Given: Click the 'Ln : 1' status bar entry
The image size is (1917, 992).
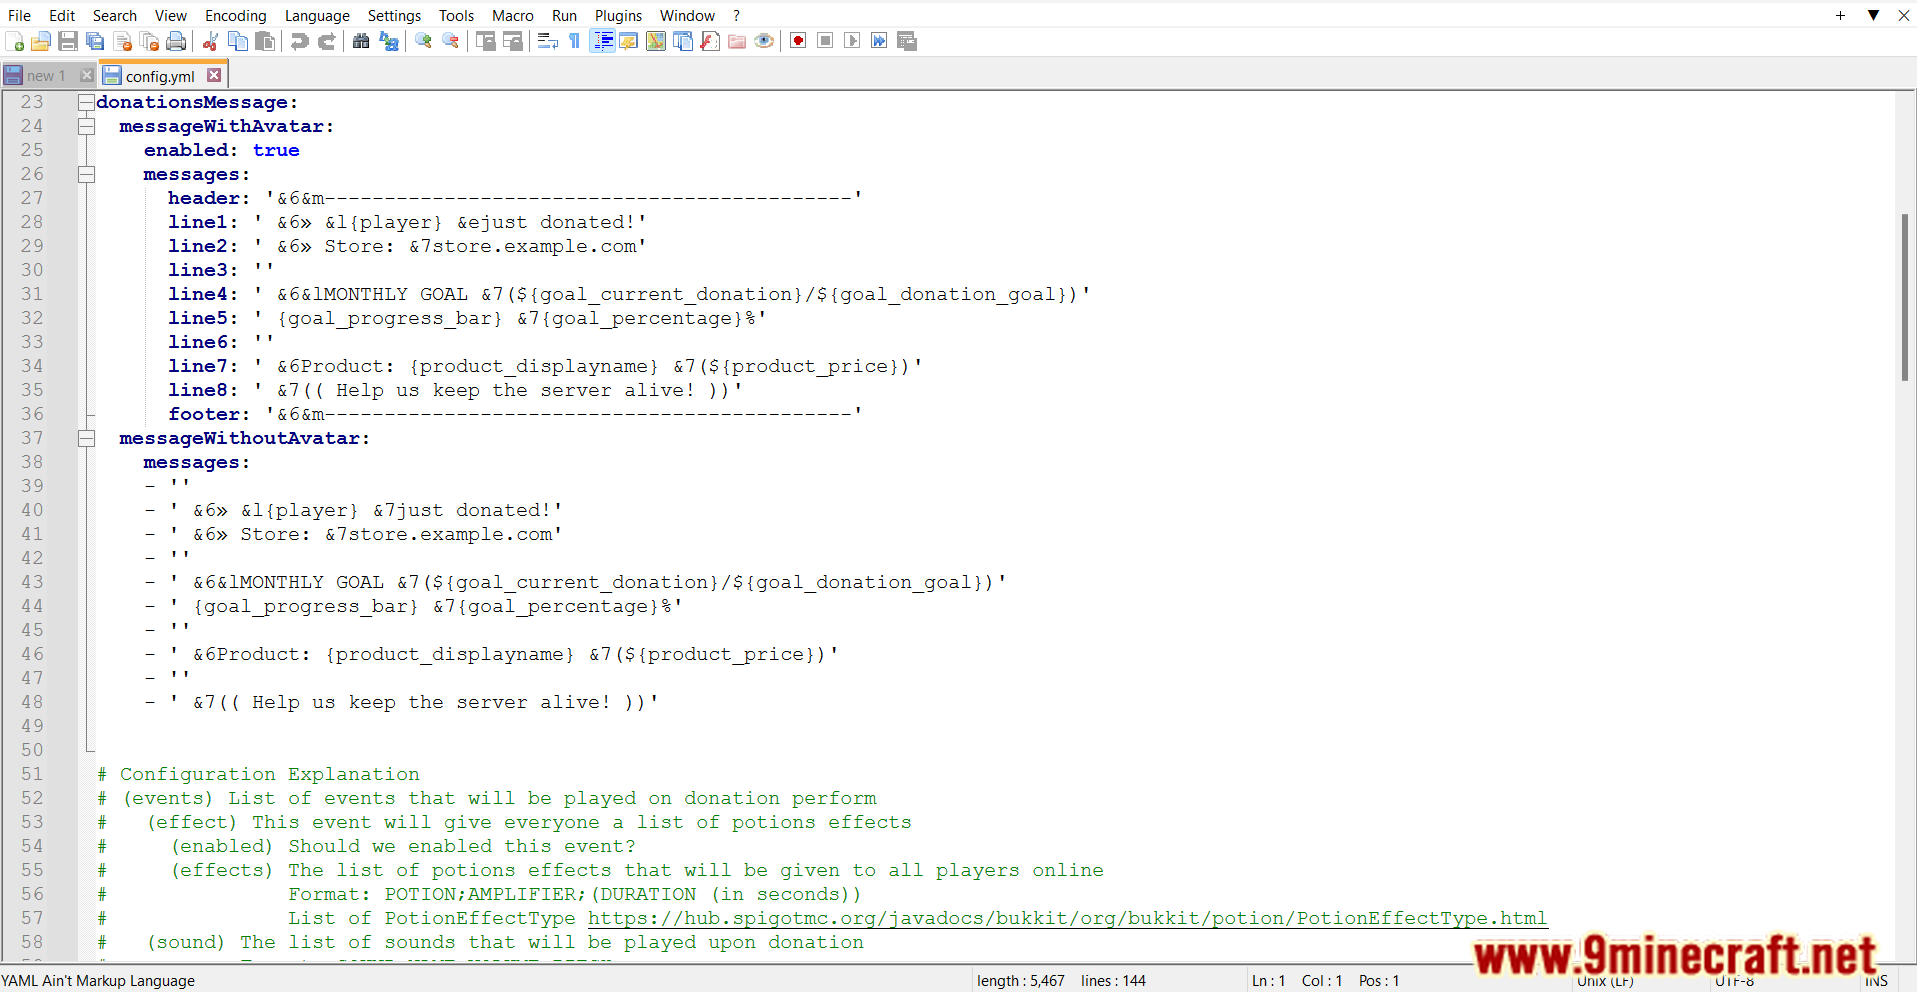Looking at the screenshot, I should (x=1268, y=981).
